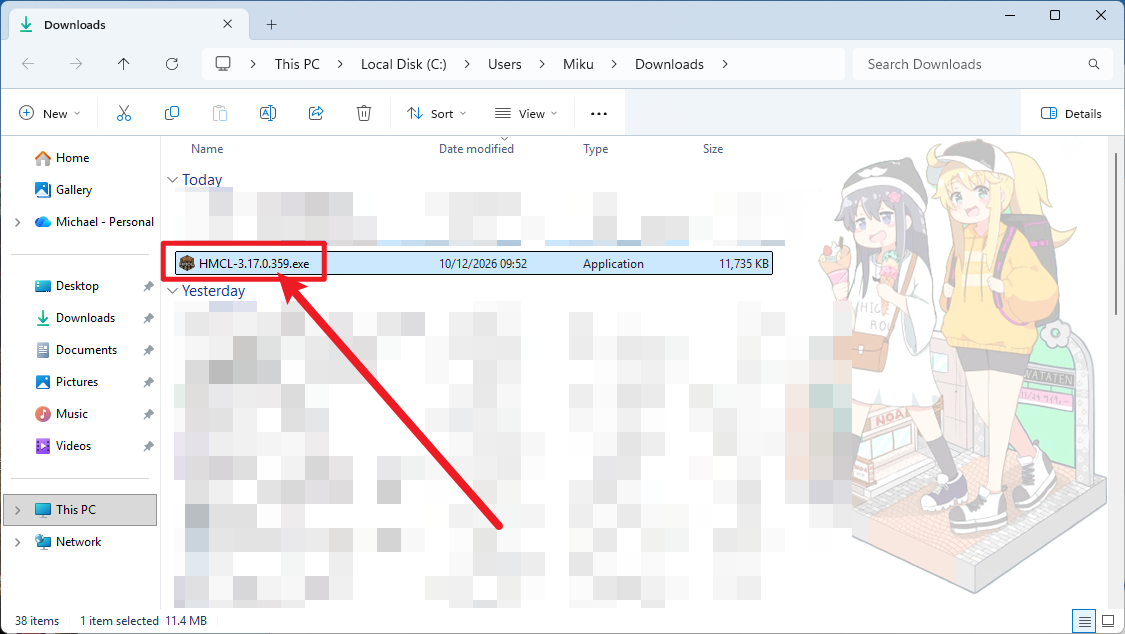
Task: Open the New dropdown menu
Action: tap(50, 113)
